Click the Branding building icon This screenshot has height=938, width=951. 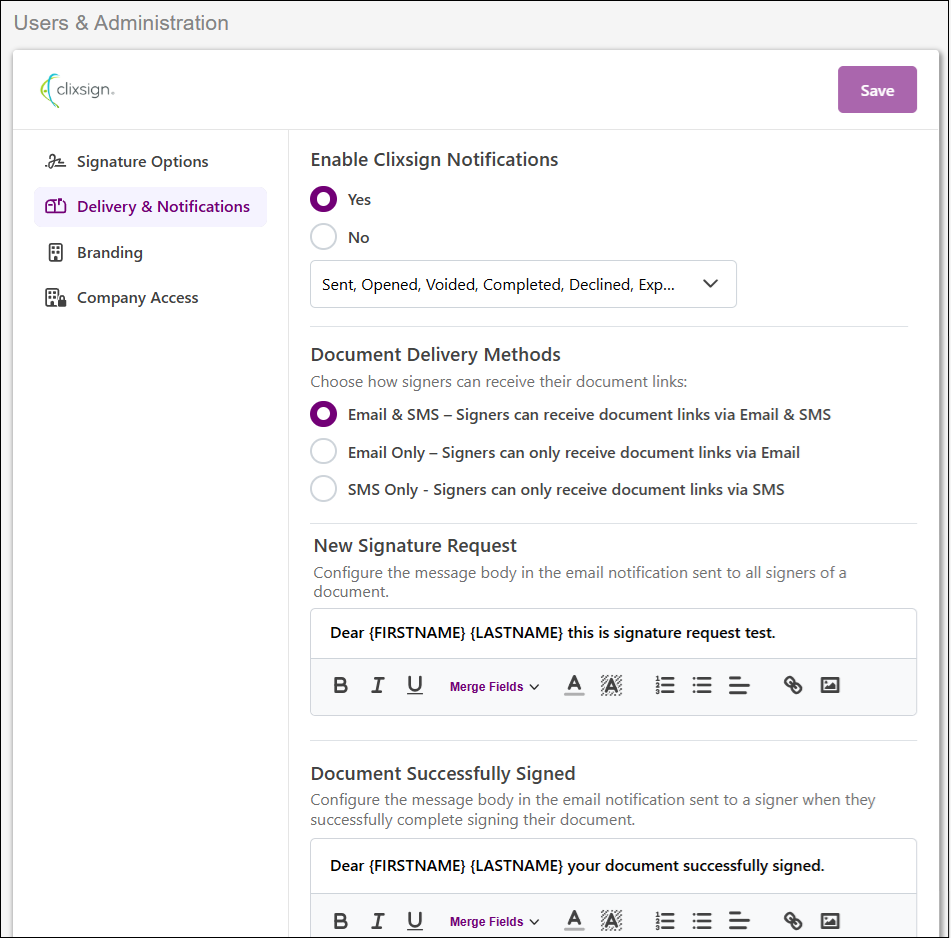[x=55, y=252]
